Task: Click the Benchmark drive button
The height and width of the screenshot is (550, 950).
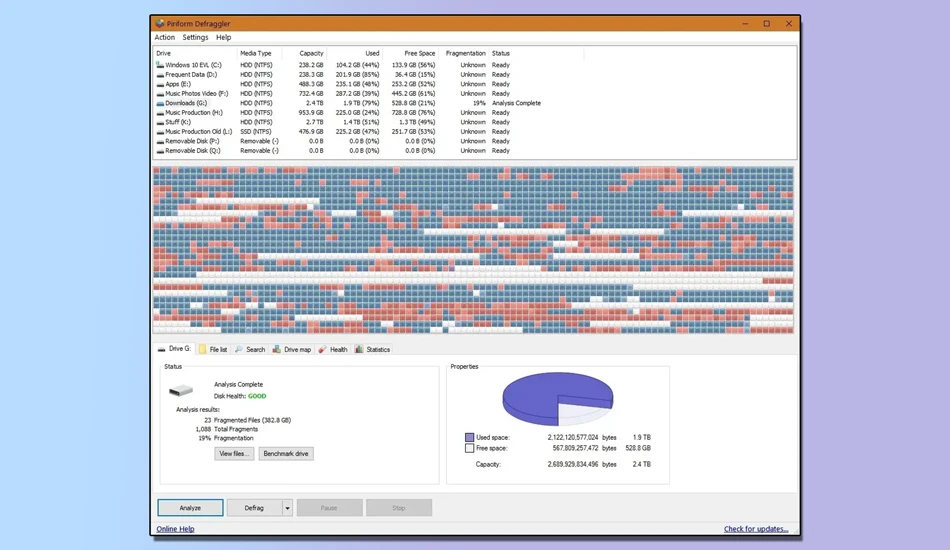Action: 286,454
